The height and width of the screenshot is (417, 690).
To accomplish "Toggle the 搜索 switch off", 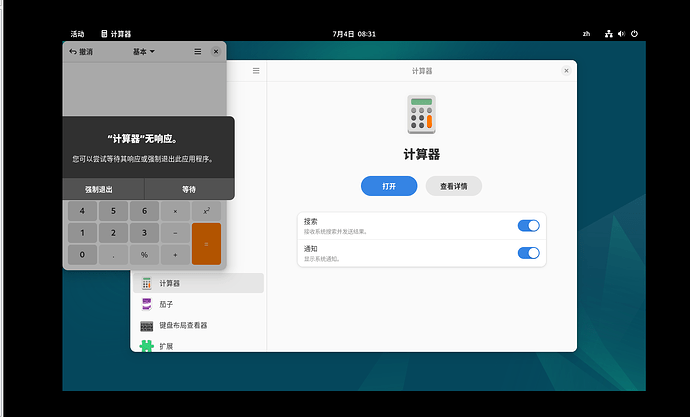I will [529, 226].
